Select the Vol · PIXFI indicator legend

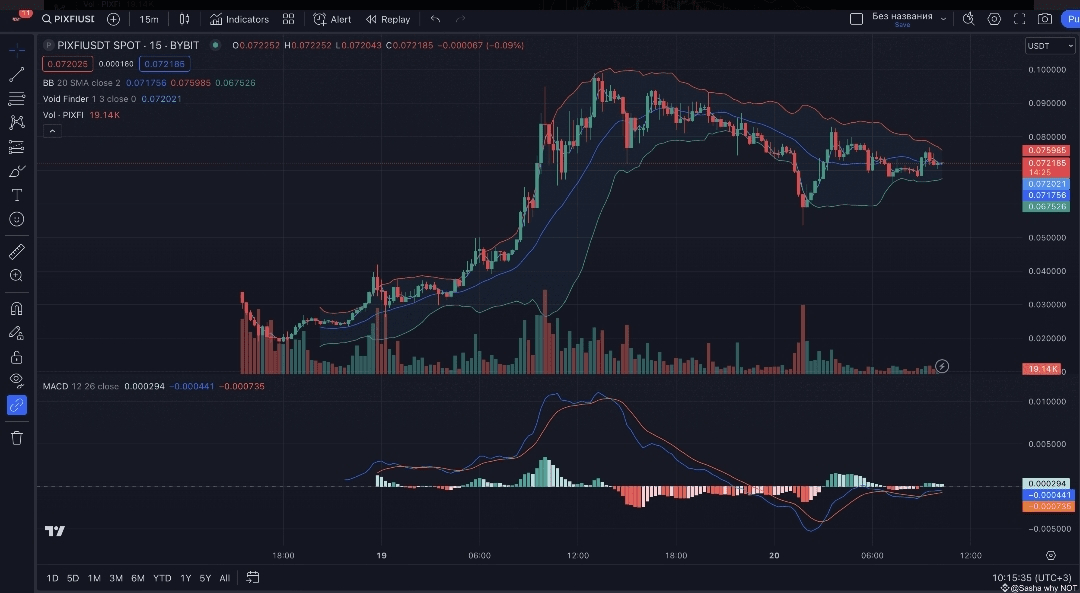63,114
